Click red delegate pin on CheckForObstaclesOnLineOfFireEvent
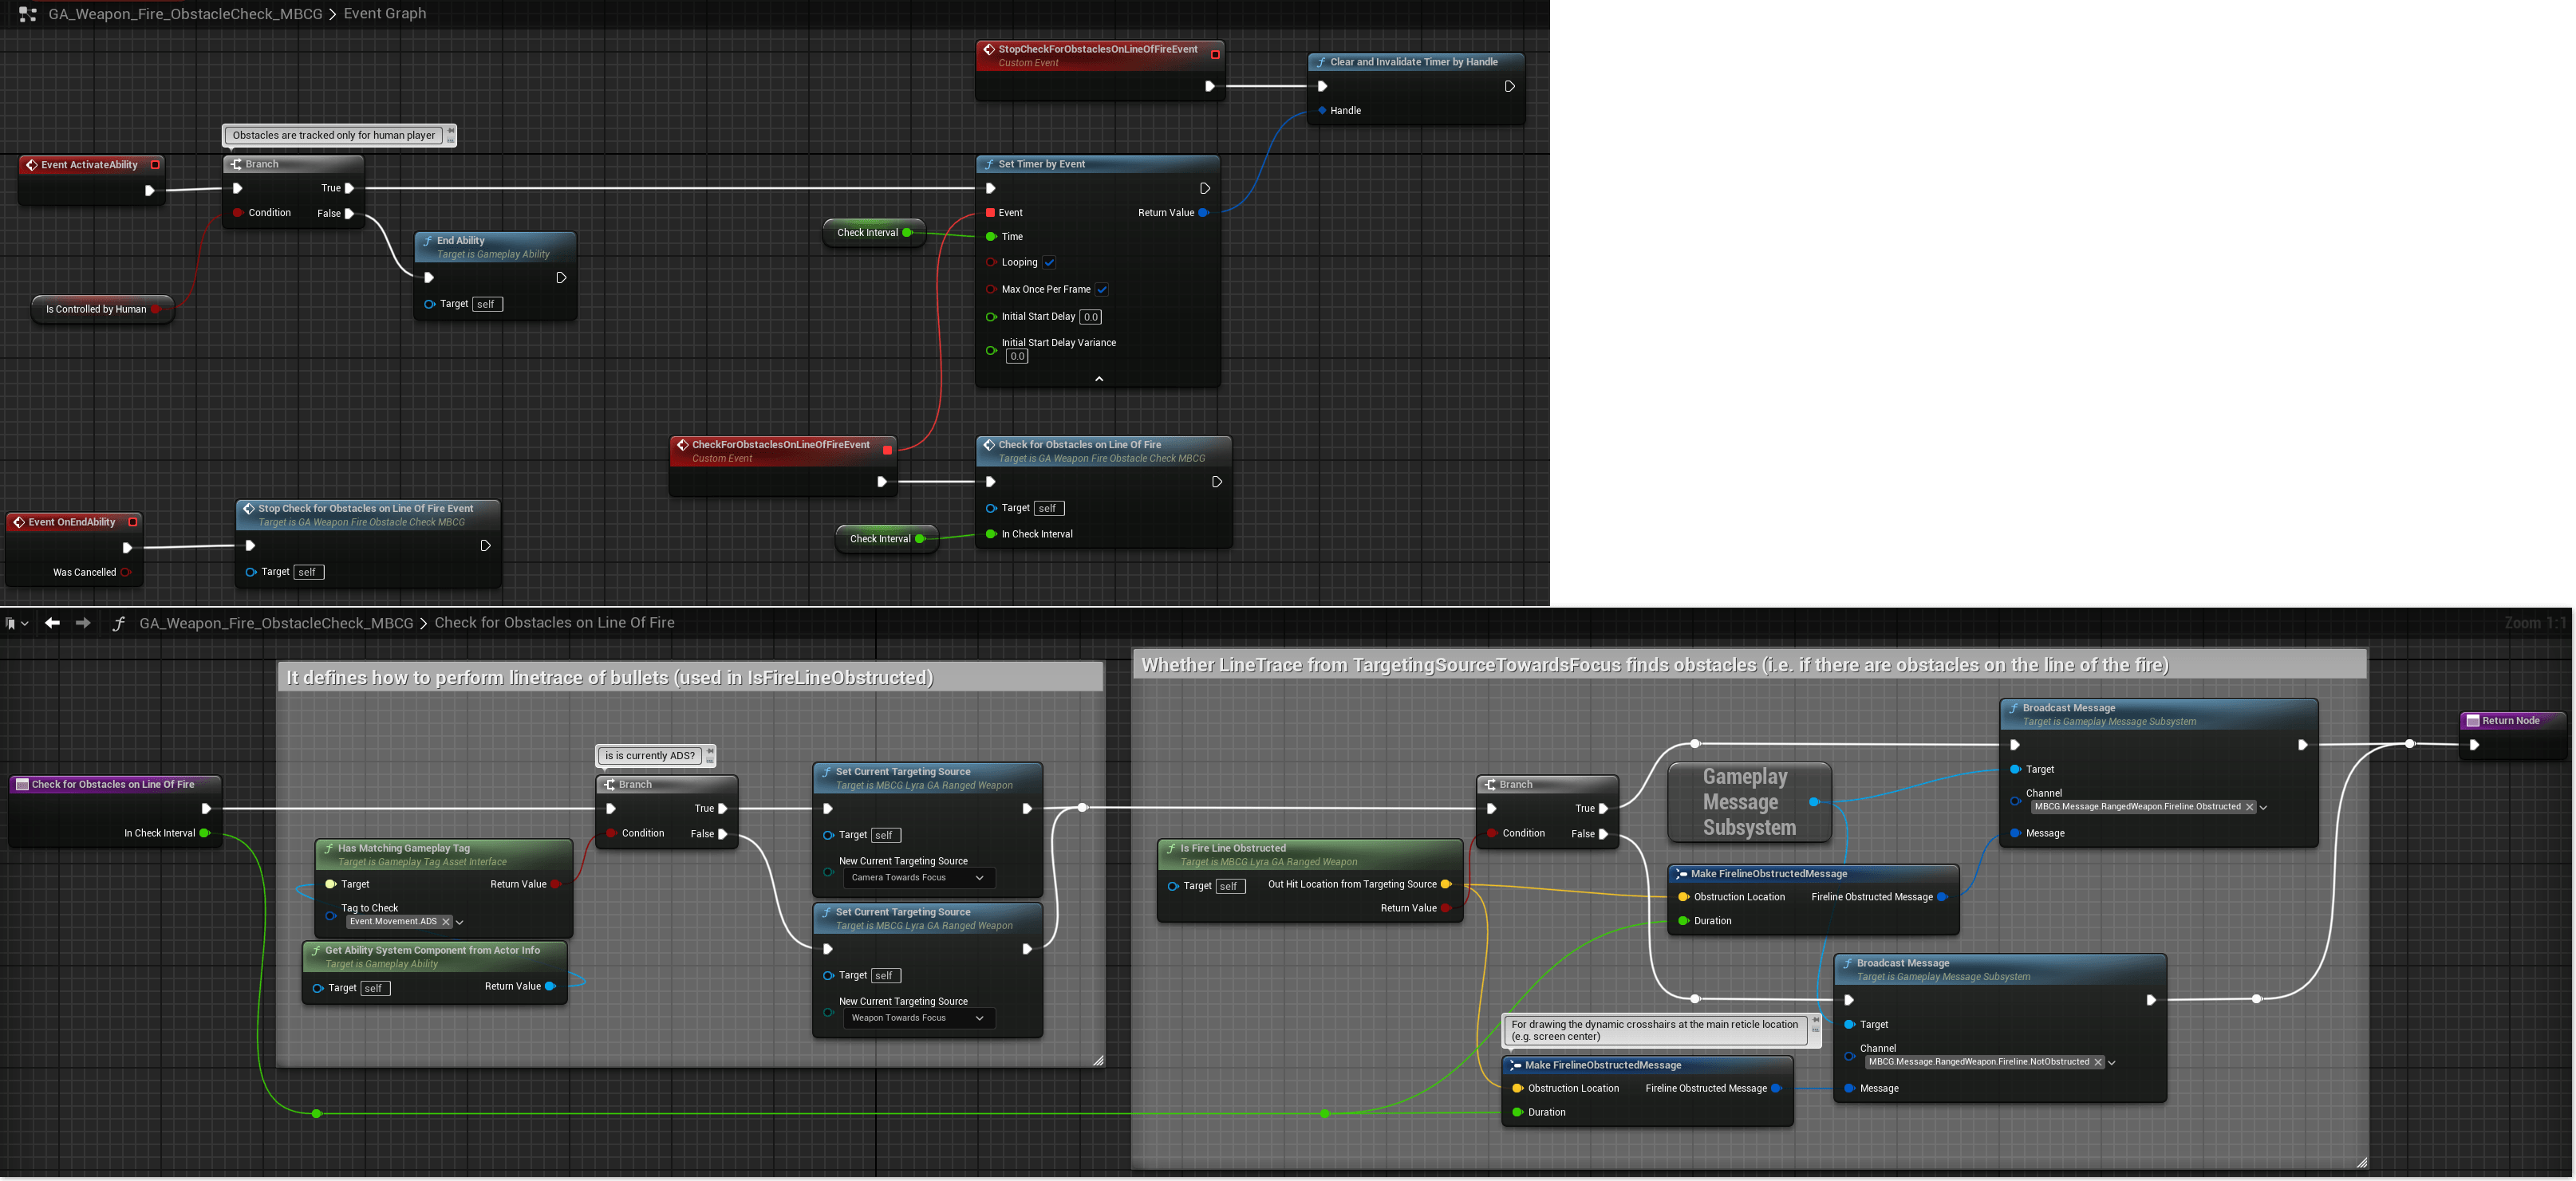The image size is (2576, 1181). pos(887,450)
